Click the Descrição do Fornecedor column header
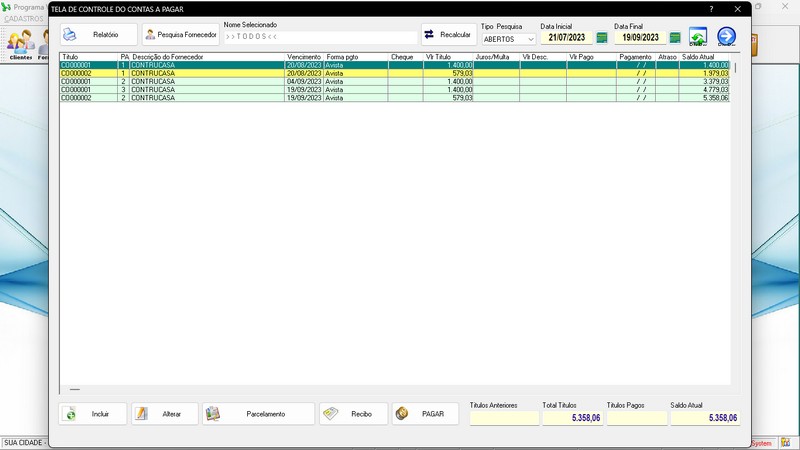The height and width of the screenshot is (450, 800). click(207, 57)
